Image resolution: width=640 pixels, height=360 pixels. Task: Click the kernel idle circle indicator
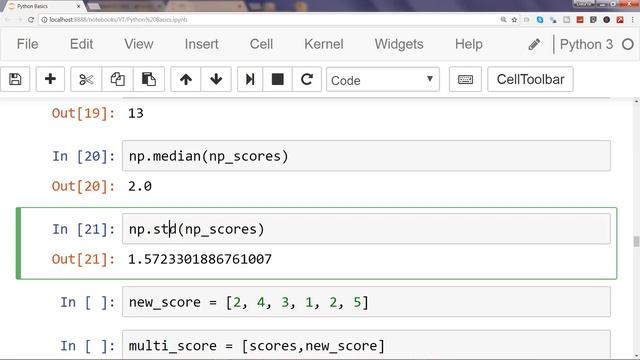pyautogui.click(x=628, y=44)
